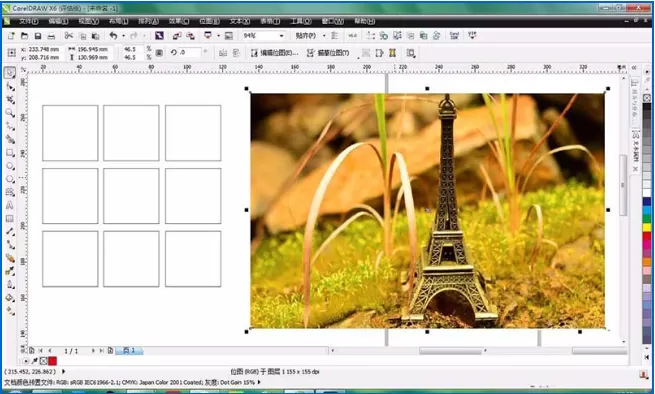Select the Zoom tool magnifier

(x=10, y=113)
